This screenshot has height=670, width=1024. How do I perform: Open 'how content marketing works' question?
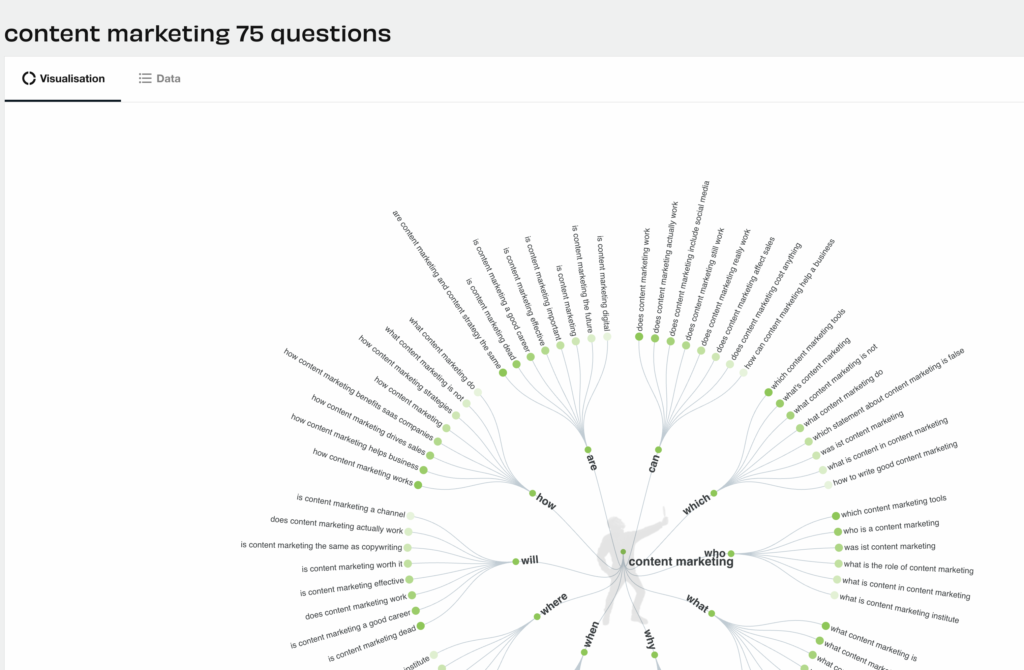pyautogui.click(x=362, y=467)
